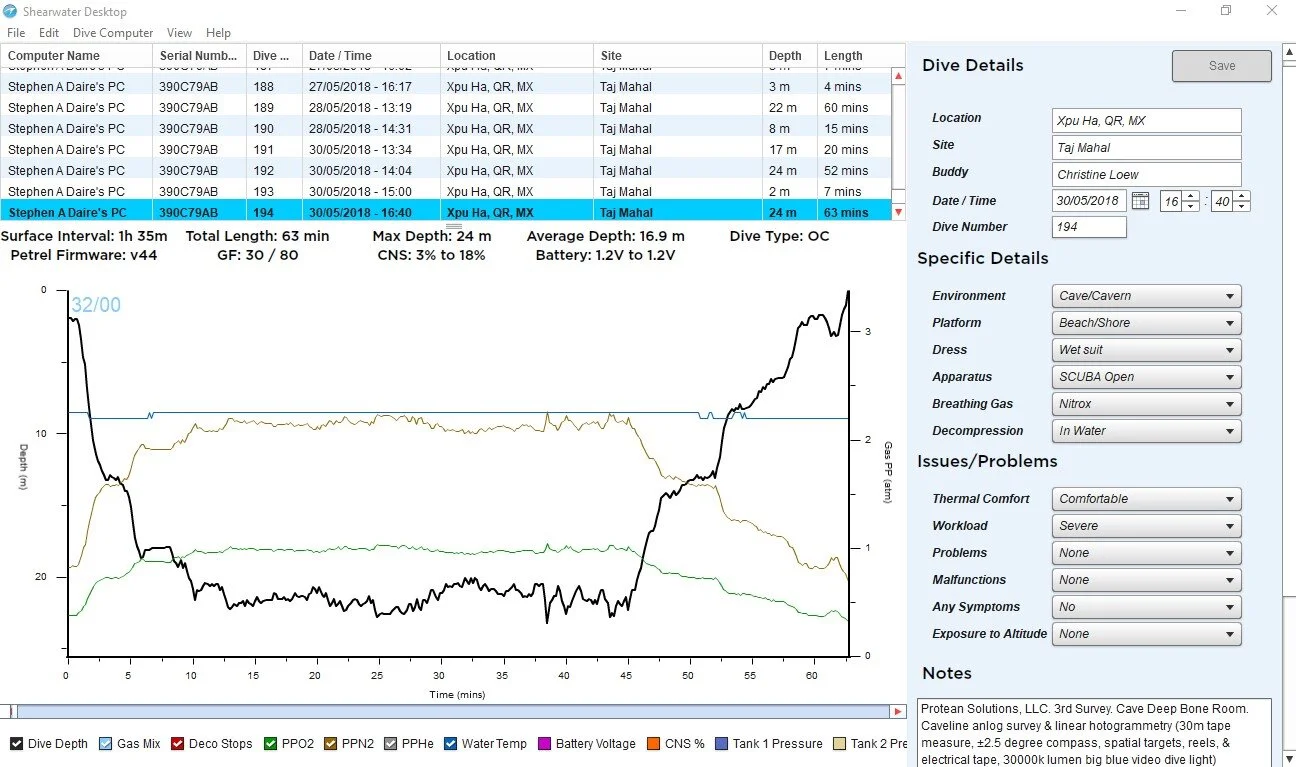Click the Dive Number field
1296x767 pixels.
click(x=1089, y=227)
